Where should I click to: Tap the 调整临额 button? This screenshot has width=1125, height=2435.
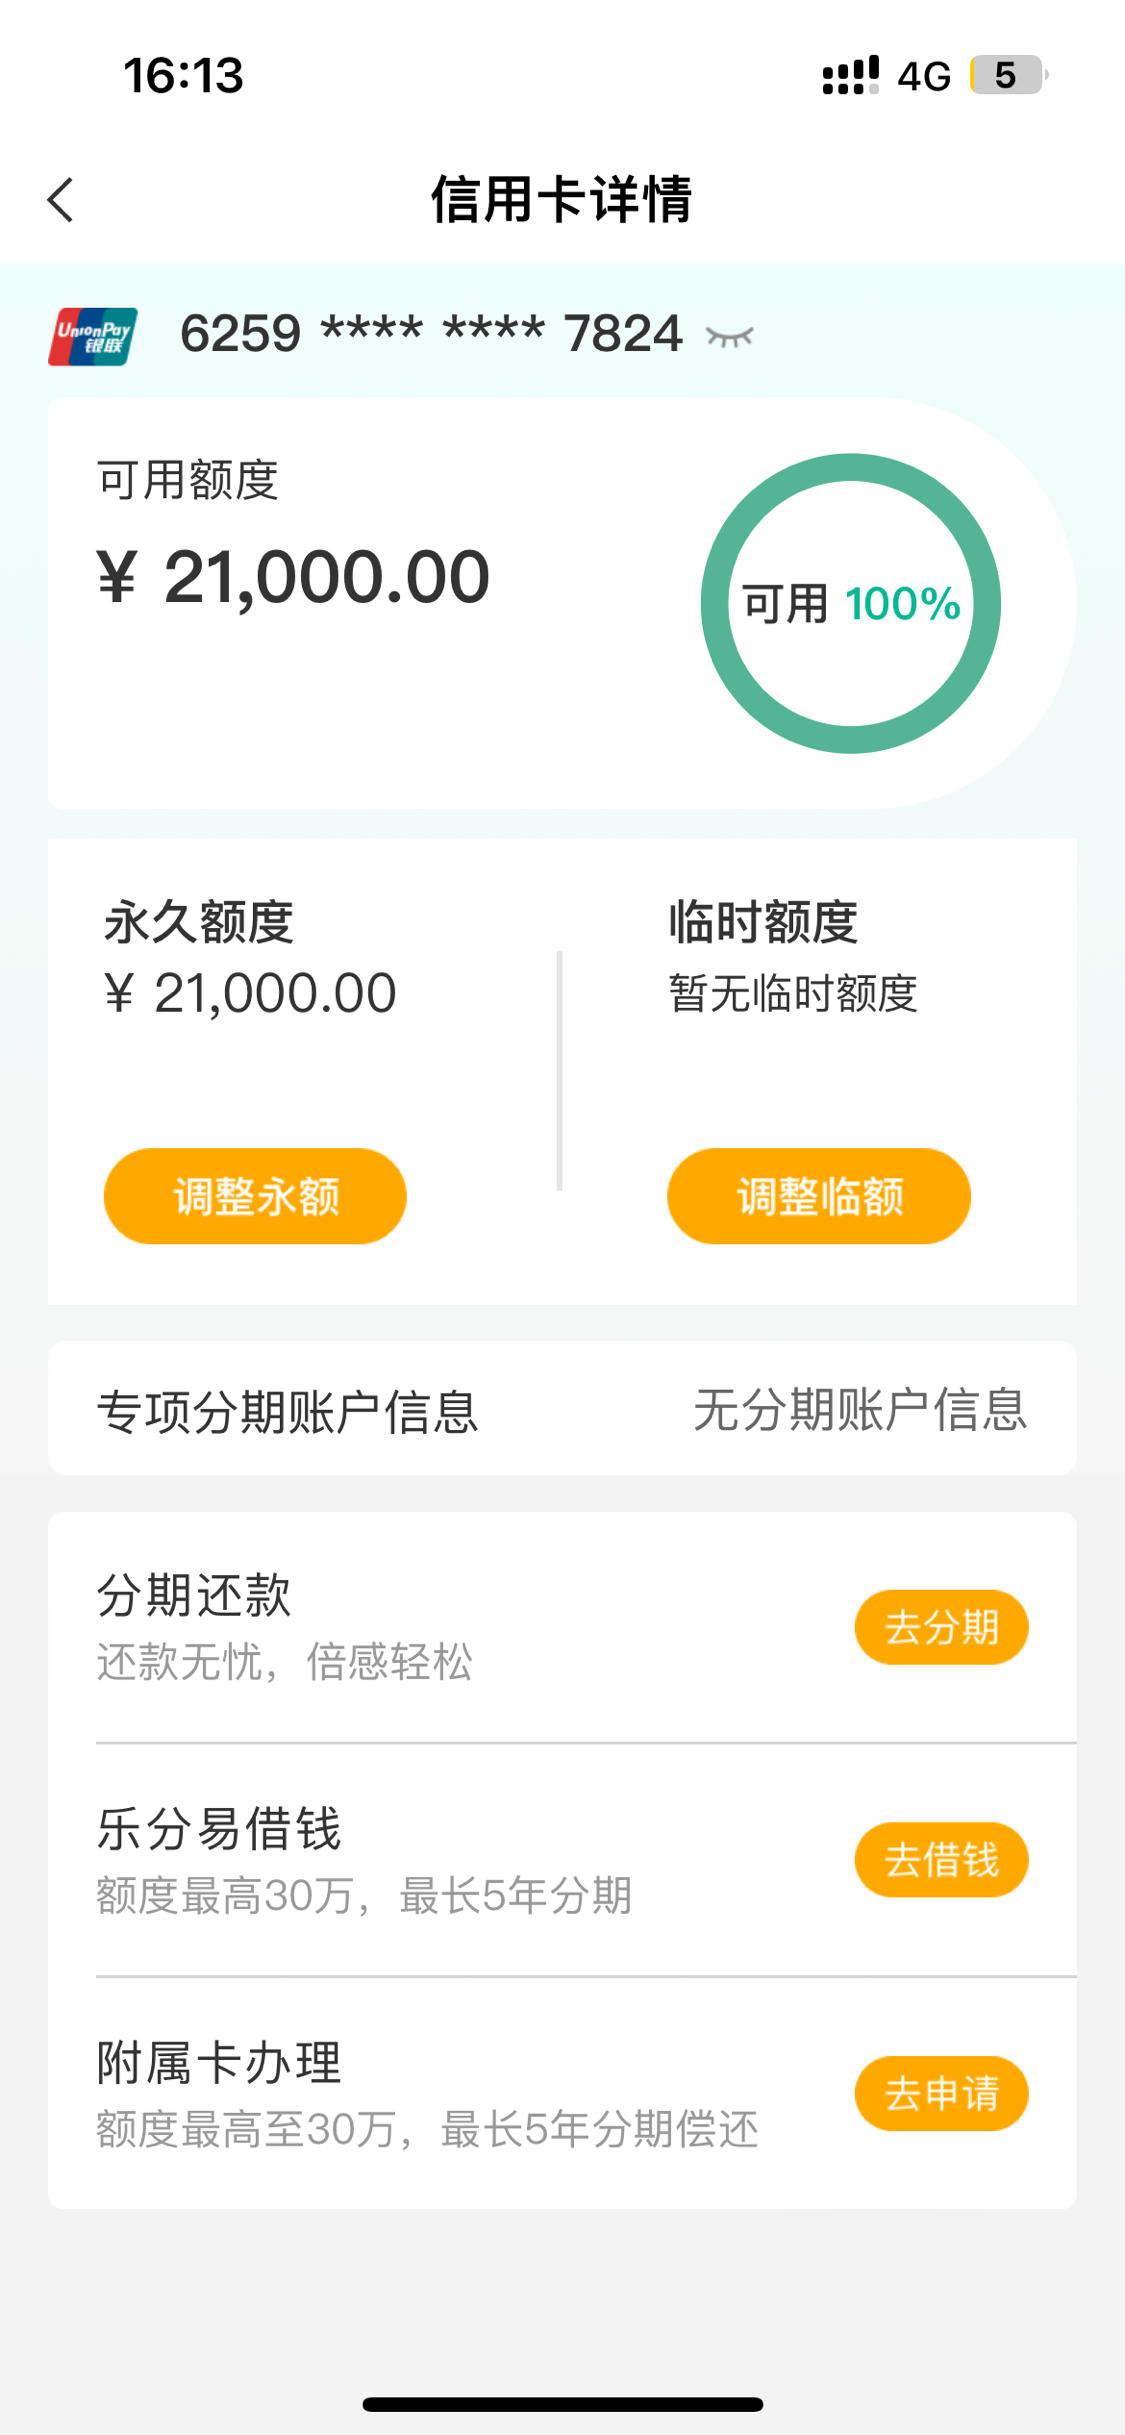[819, 1196]
